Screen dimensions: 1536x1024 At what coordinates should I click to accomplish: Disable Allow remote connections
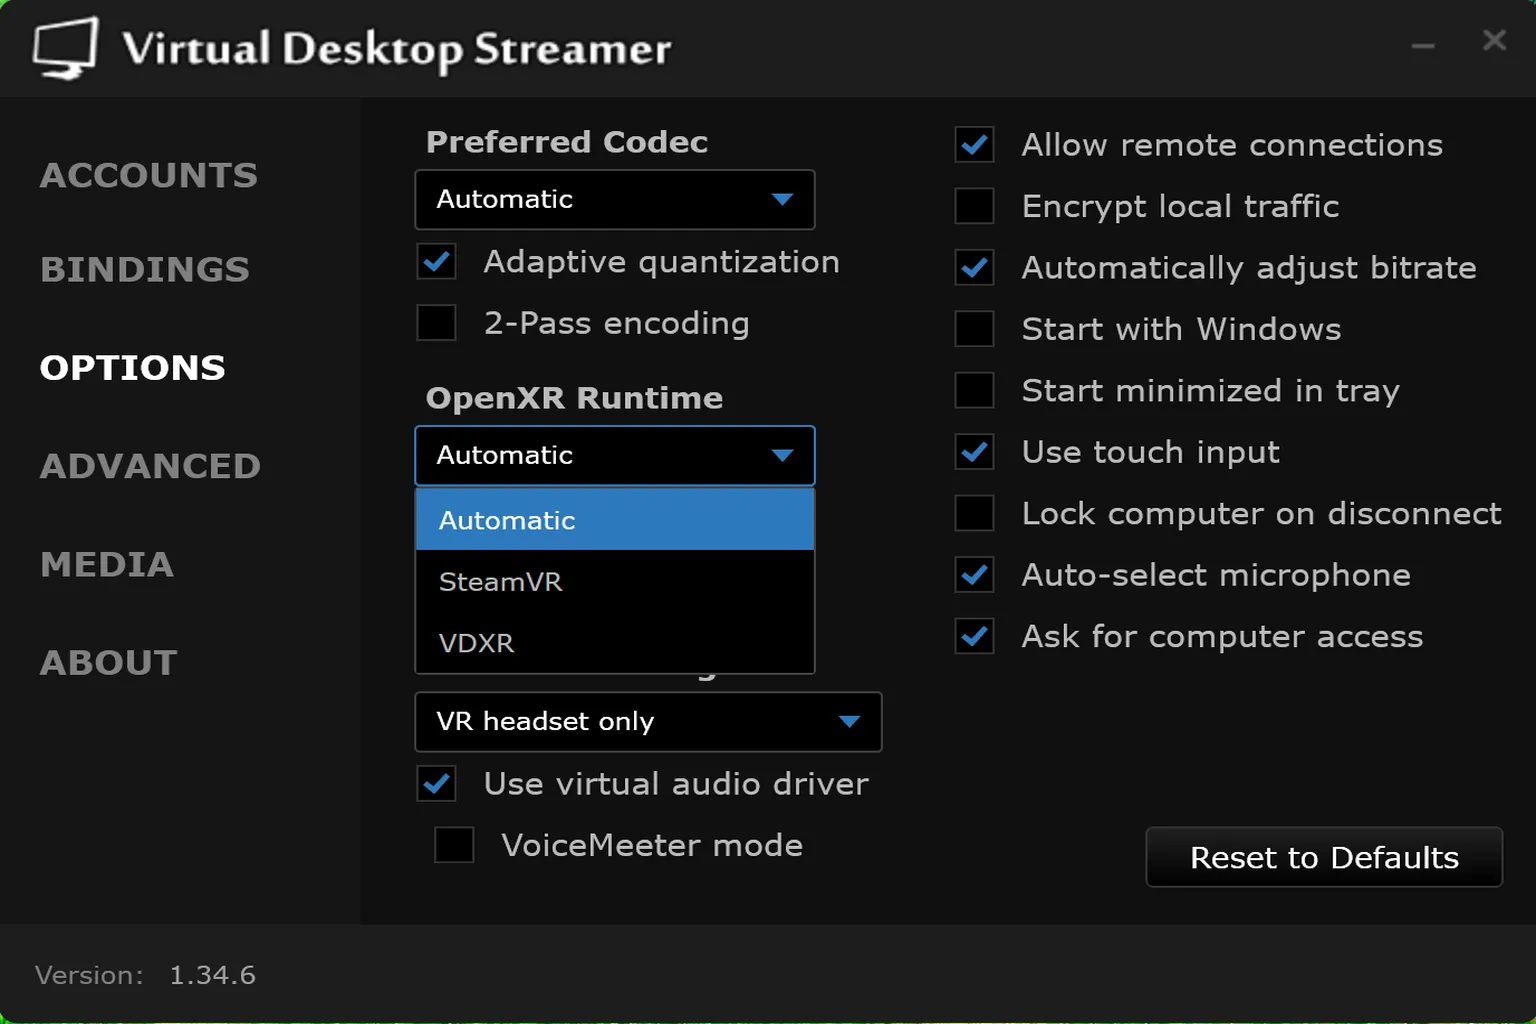973,144
